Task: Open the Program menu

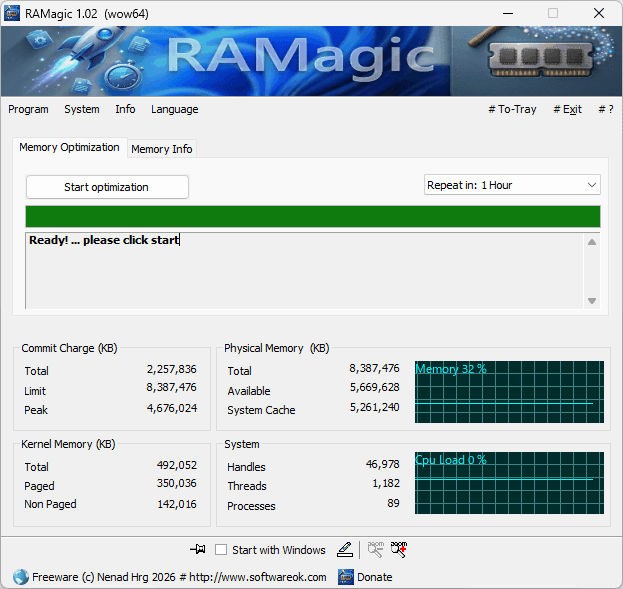Action: coord(28,109)
